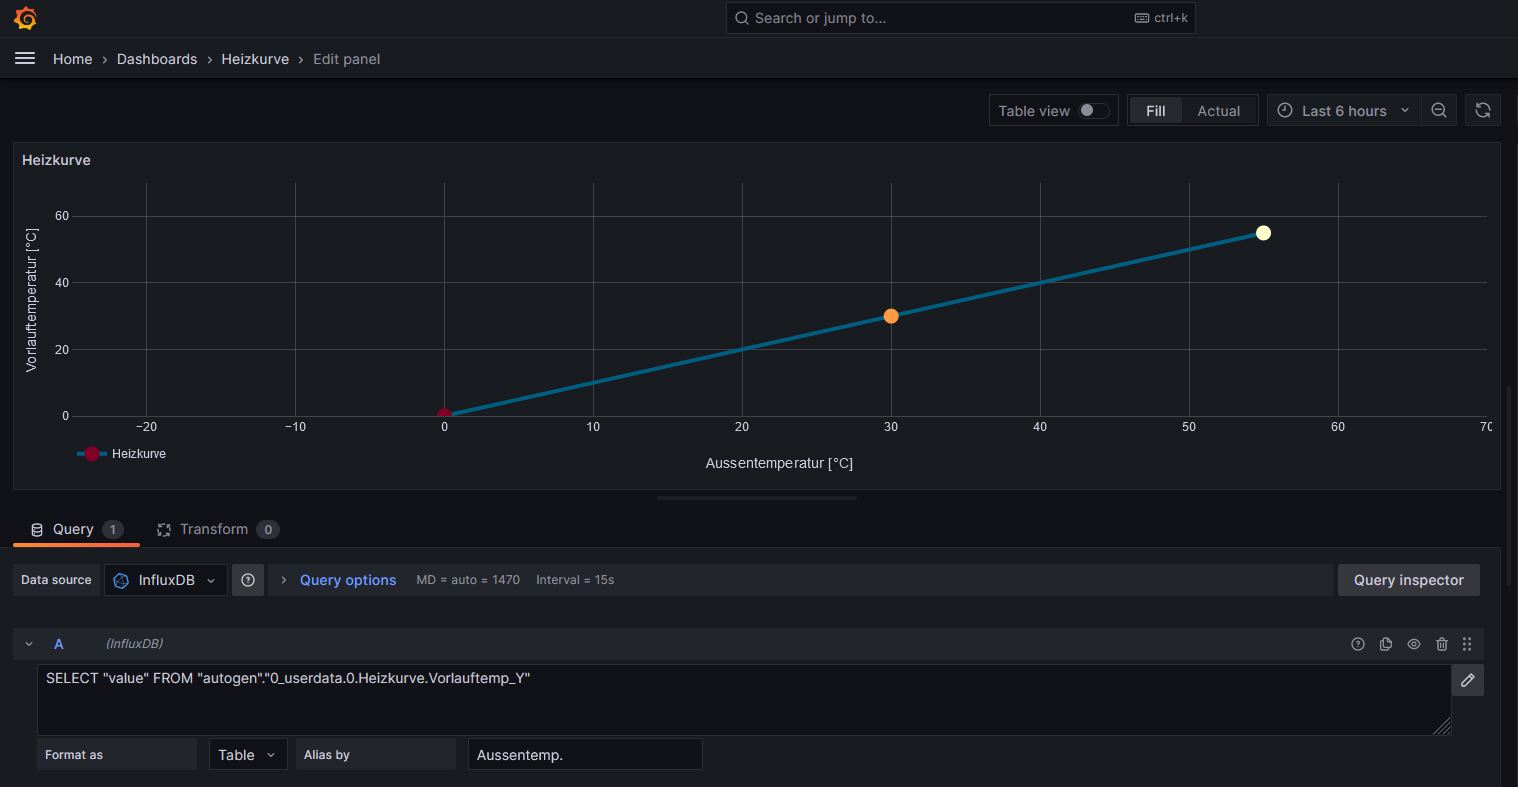The height and width of the screenshot is (787, 1518).
Task: Toggle the Table view switch
Action: tap(1094, 110)
